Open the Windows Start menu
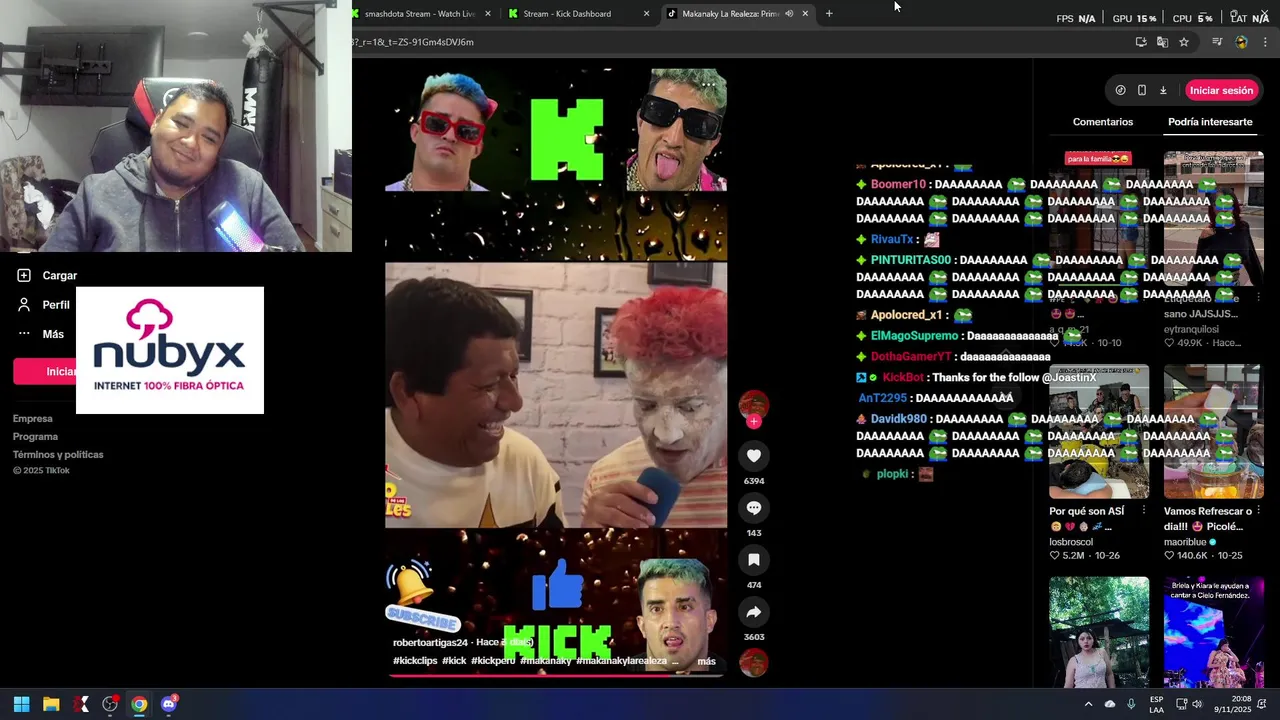The height and width of the screenshot is (720, 1280). coord(21,704)
